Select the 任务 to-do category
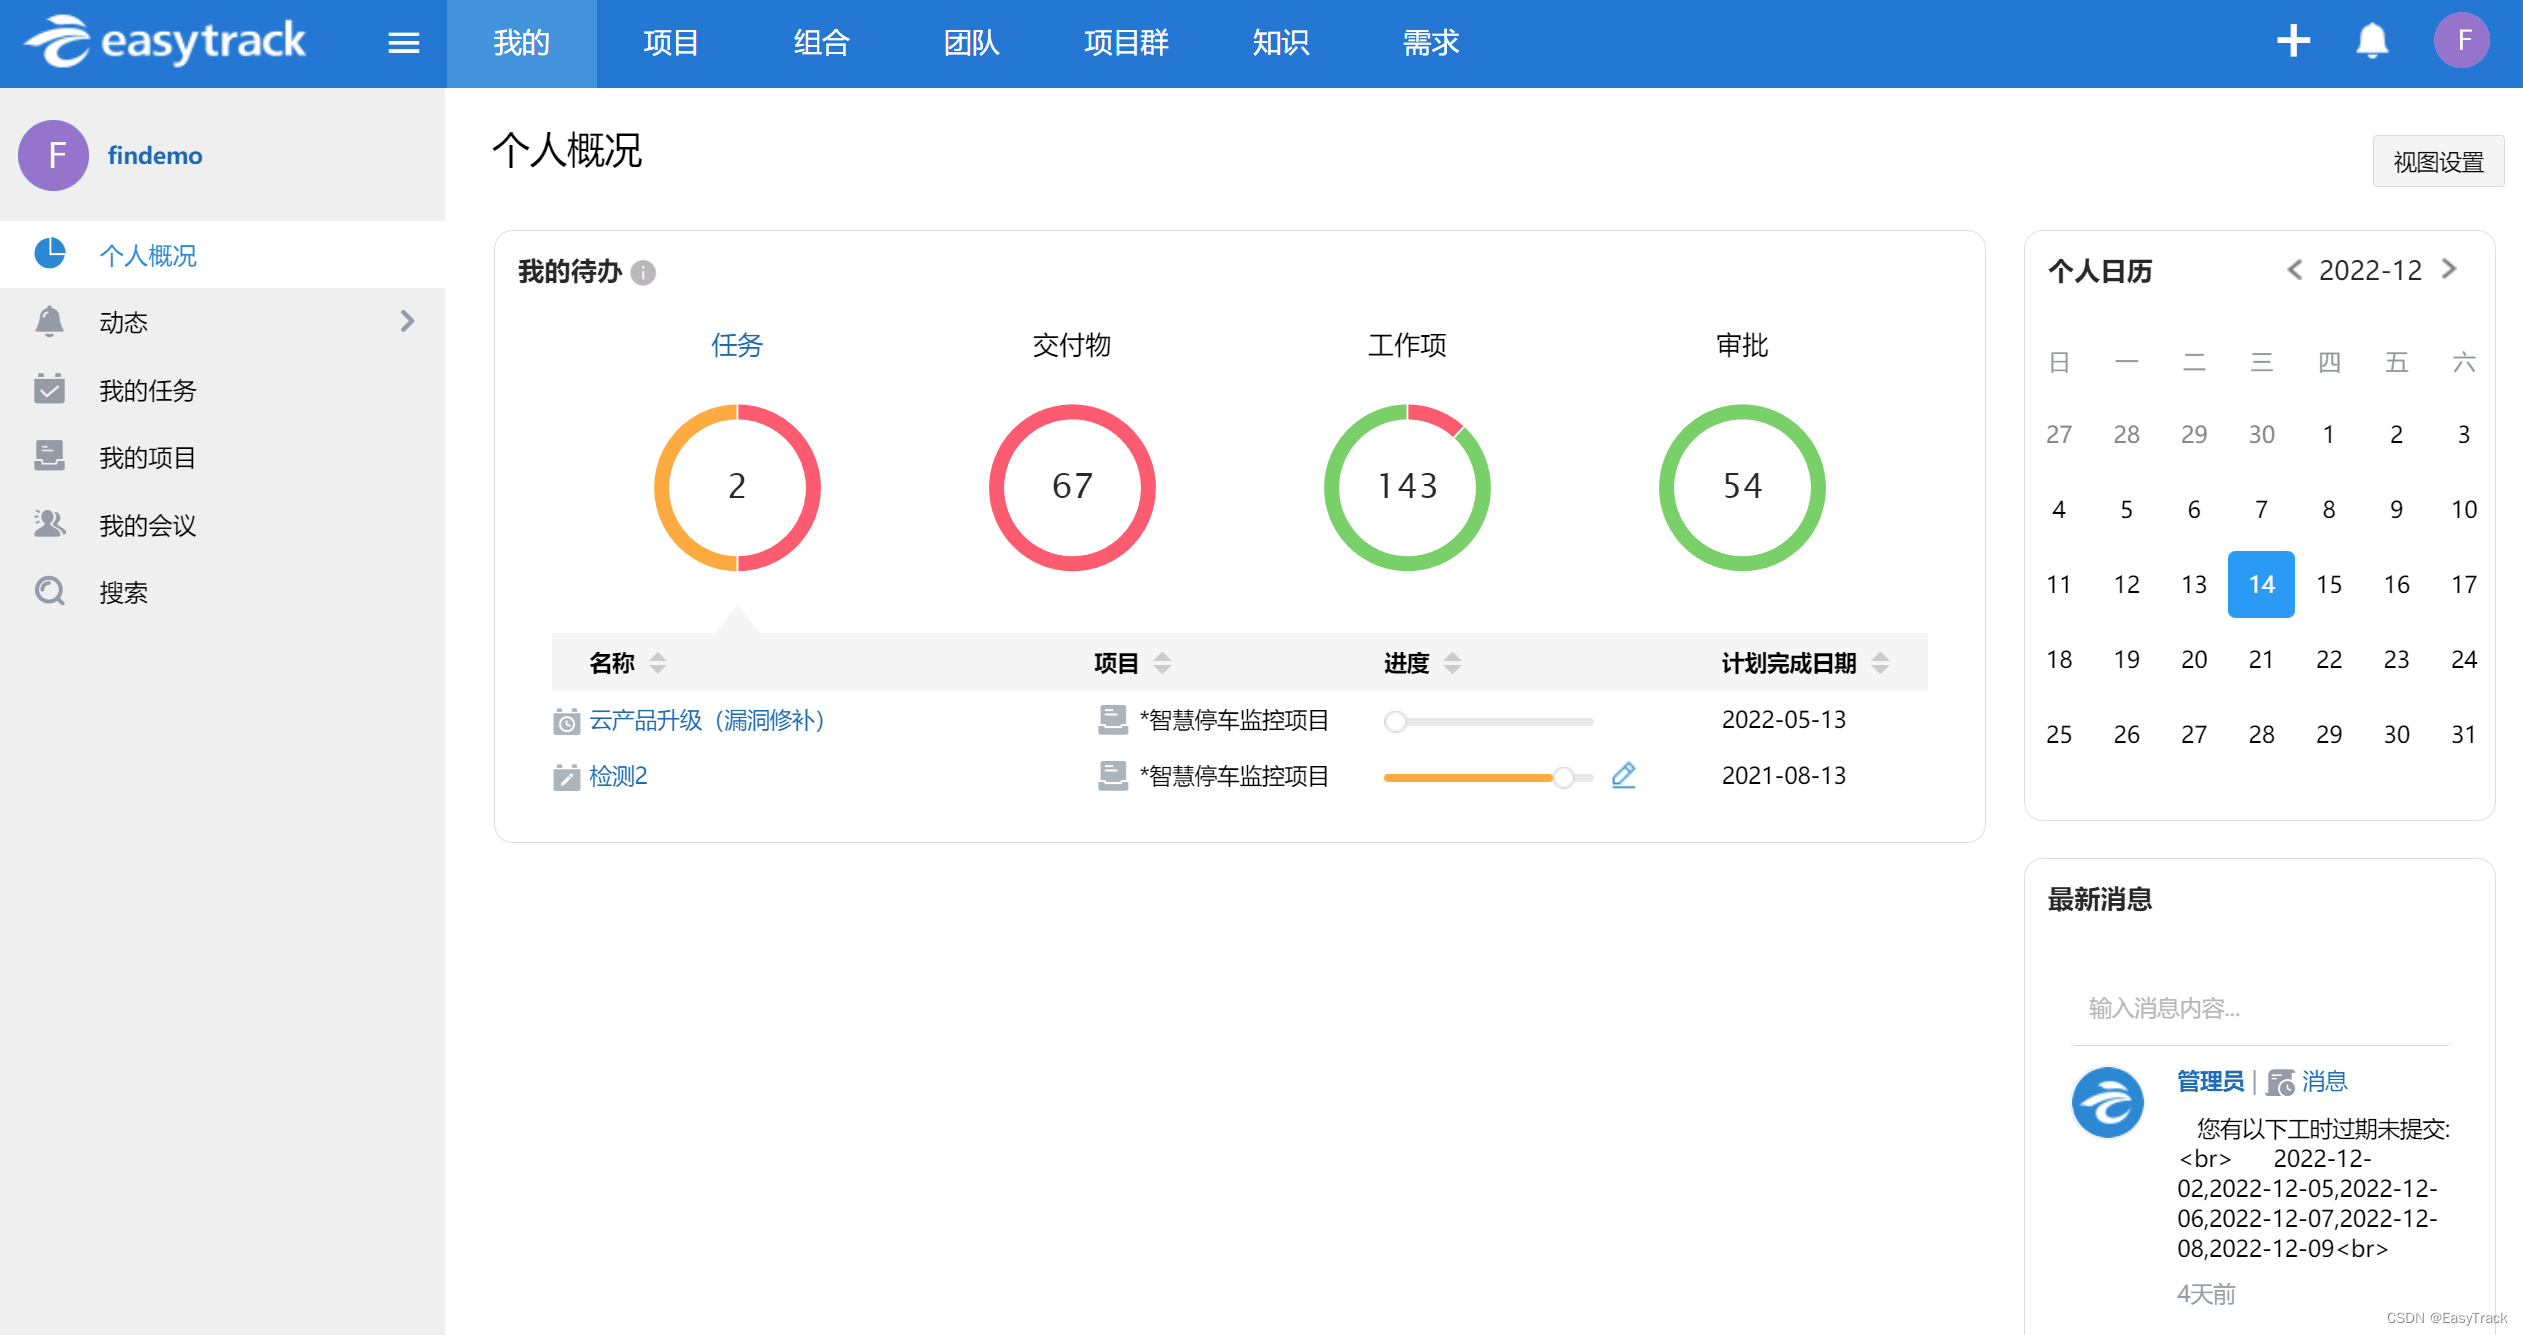 [737, 345]
